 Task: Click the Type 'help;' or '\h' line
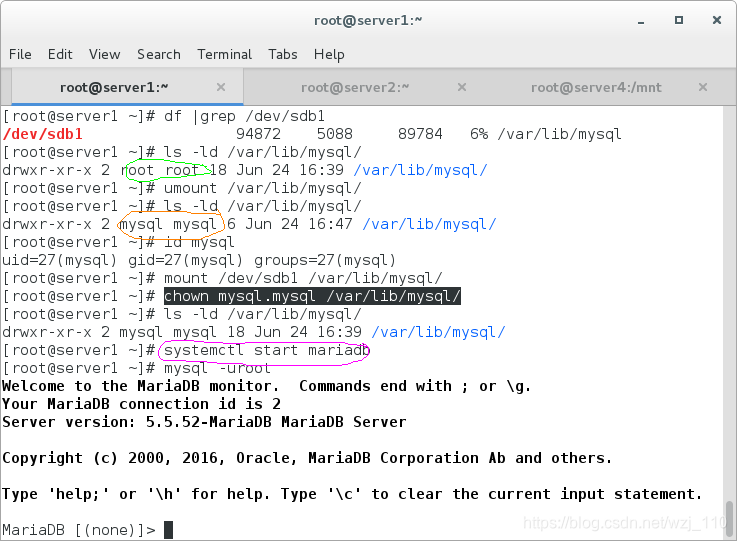coord(352,494)
